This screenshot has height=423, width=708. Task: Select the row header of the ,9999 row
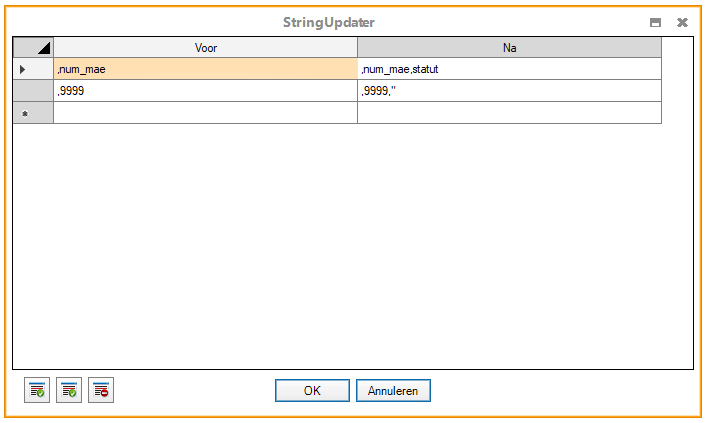(33, 91)
